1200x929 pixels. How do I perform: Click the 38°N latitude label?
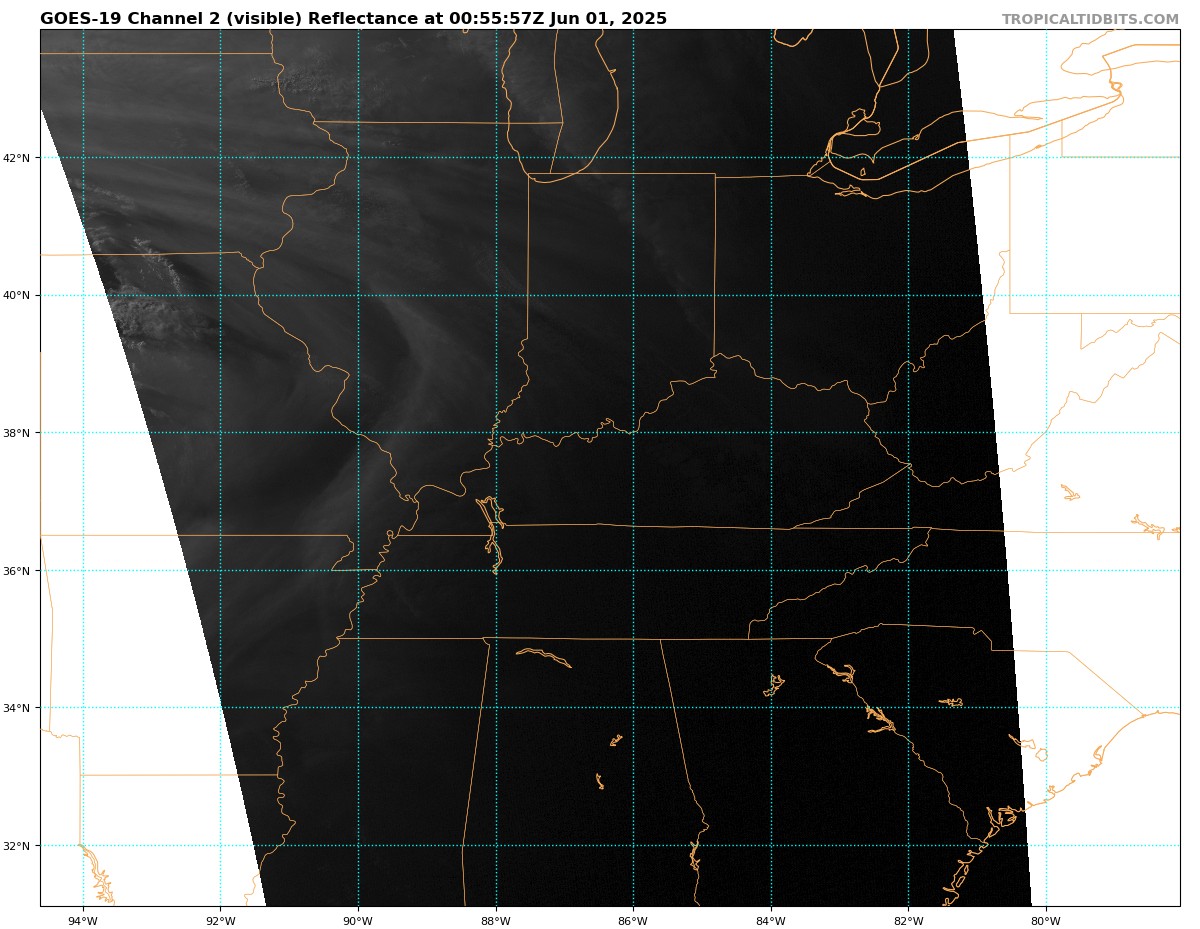click(17, 433)
